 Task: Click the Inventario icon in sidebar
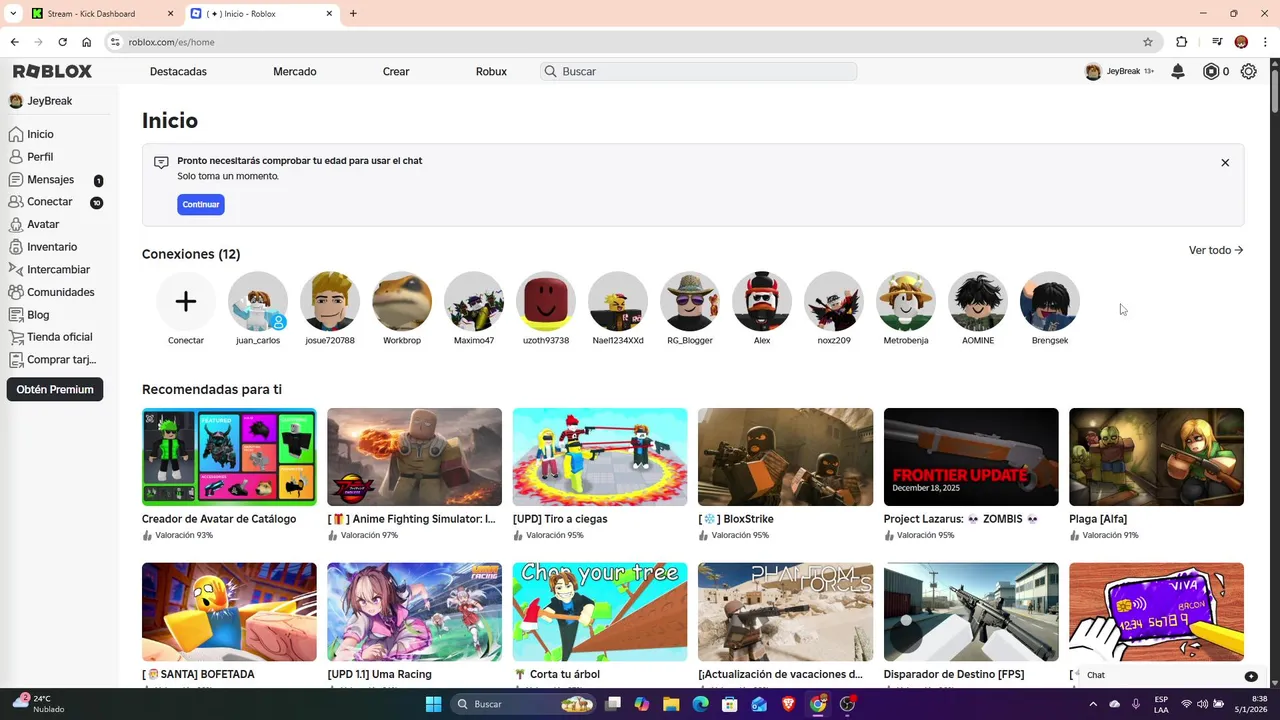pyautogui.click(x=16, y=247)
